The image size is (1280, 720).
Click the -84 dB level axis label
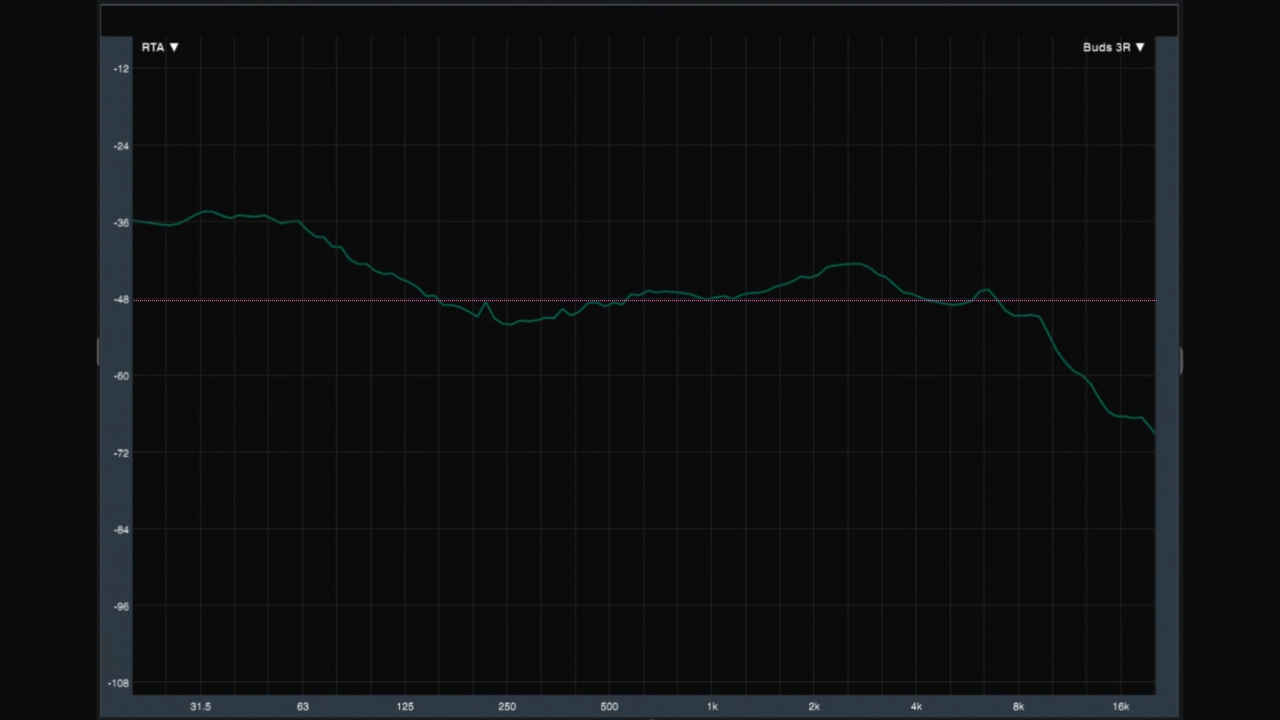[121, 530]
